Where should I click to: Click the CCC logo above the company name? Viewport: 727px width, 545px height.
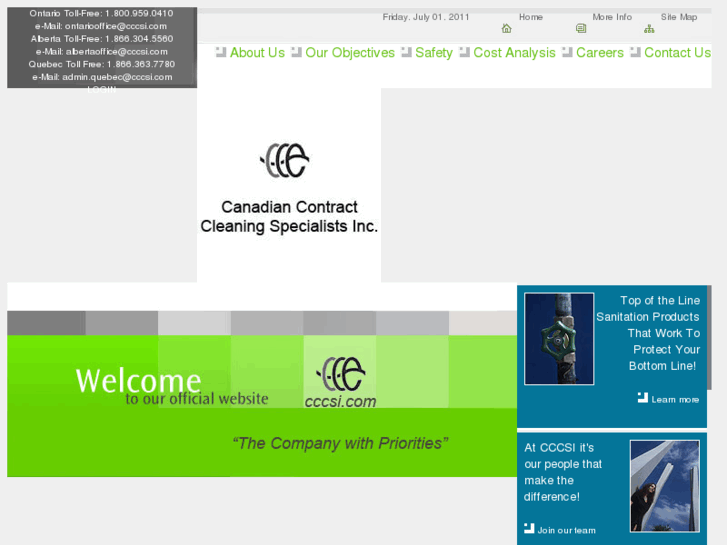(x=285, y=160)
